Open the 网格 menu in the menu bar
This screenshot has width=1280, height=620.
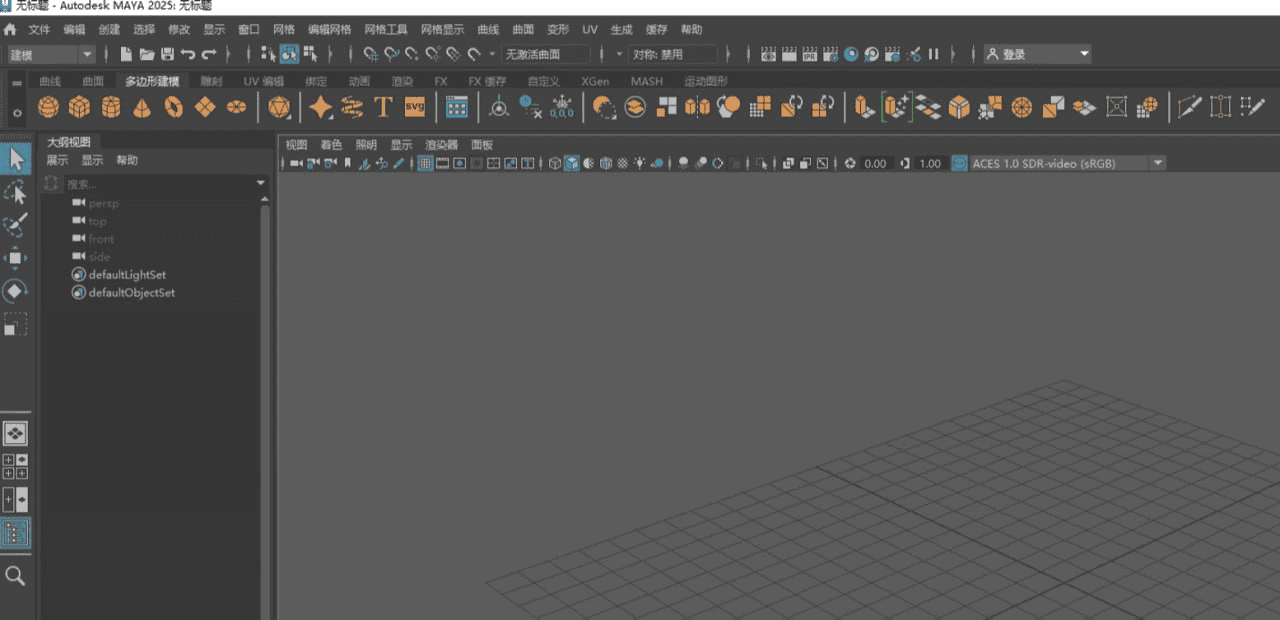(x=284, y=29)
